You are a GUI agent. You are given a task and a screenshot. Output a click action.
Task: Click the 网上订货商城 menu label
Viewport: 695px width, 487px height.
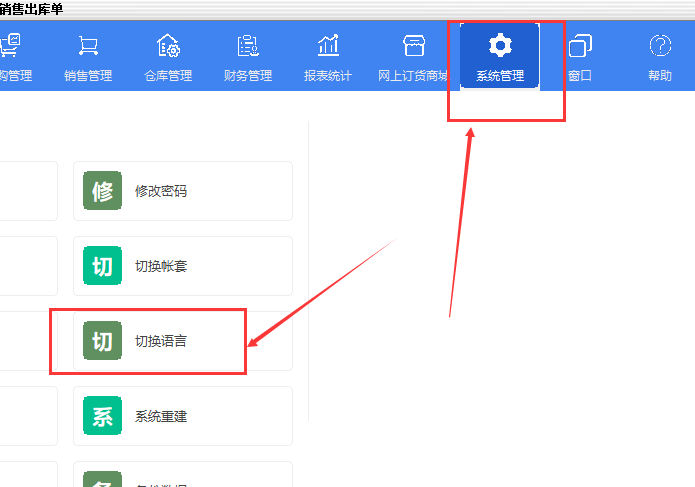point(413,76)
